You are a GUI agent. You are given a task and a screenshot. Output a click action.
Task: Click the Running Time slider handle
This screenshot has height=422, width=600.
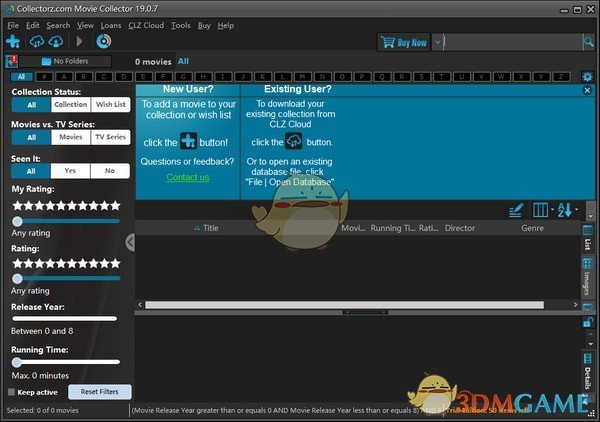pyautogui.click(x=16, y=362)
